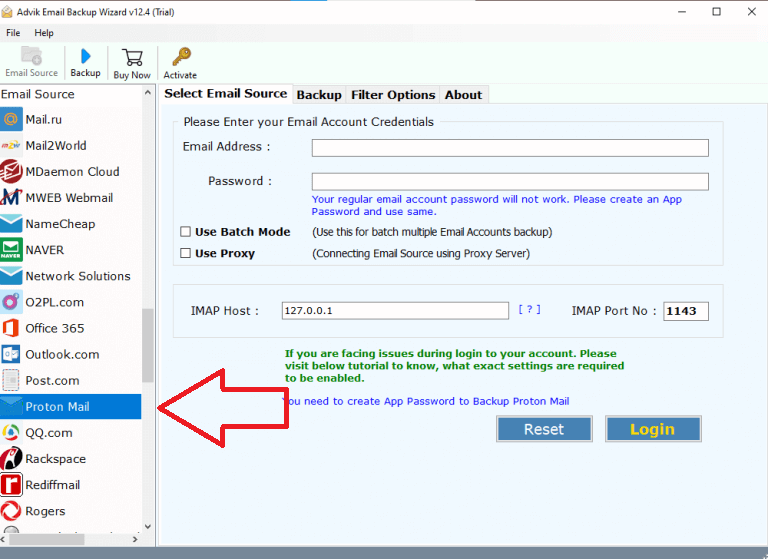The width and height of the screenshot is (768, 559).
Task: Click the IMAP Host field showing 127.0.0.1
Action: pos(395,311)
